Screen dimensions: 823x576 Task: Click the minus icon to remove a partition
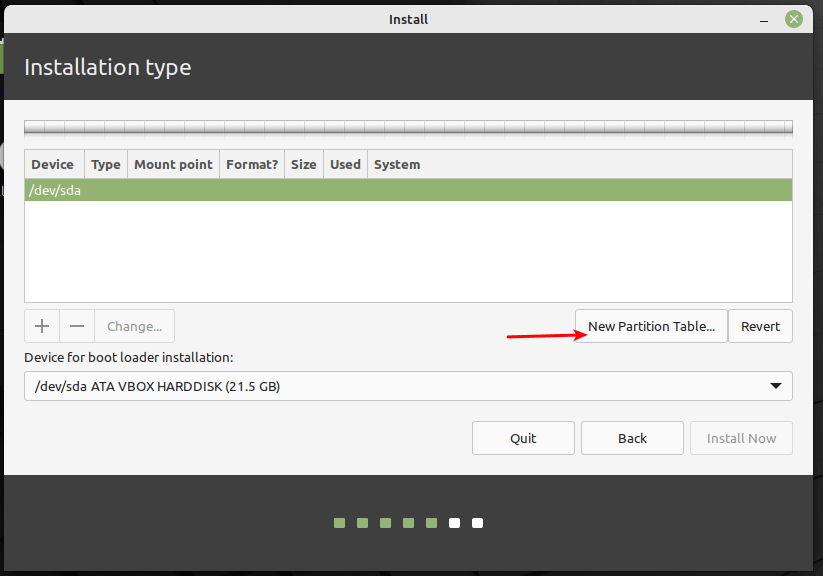[77, 326]
